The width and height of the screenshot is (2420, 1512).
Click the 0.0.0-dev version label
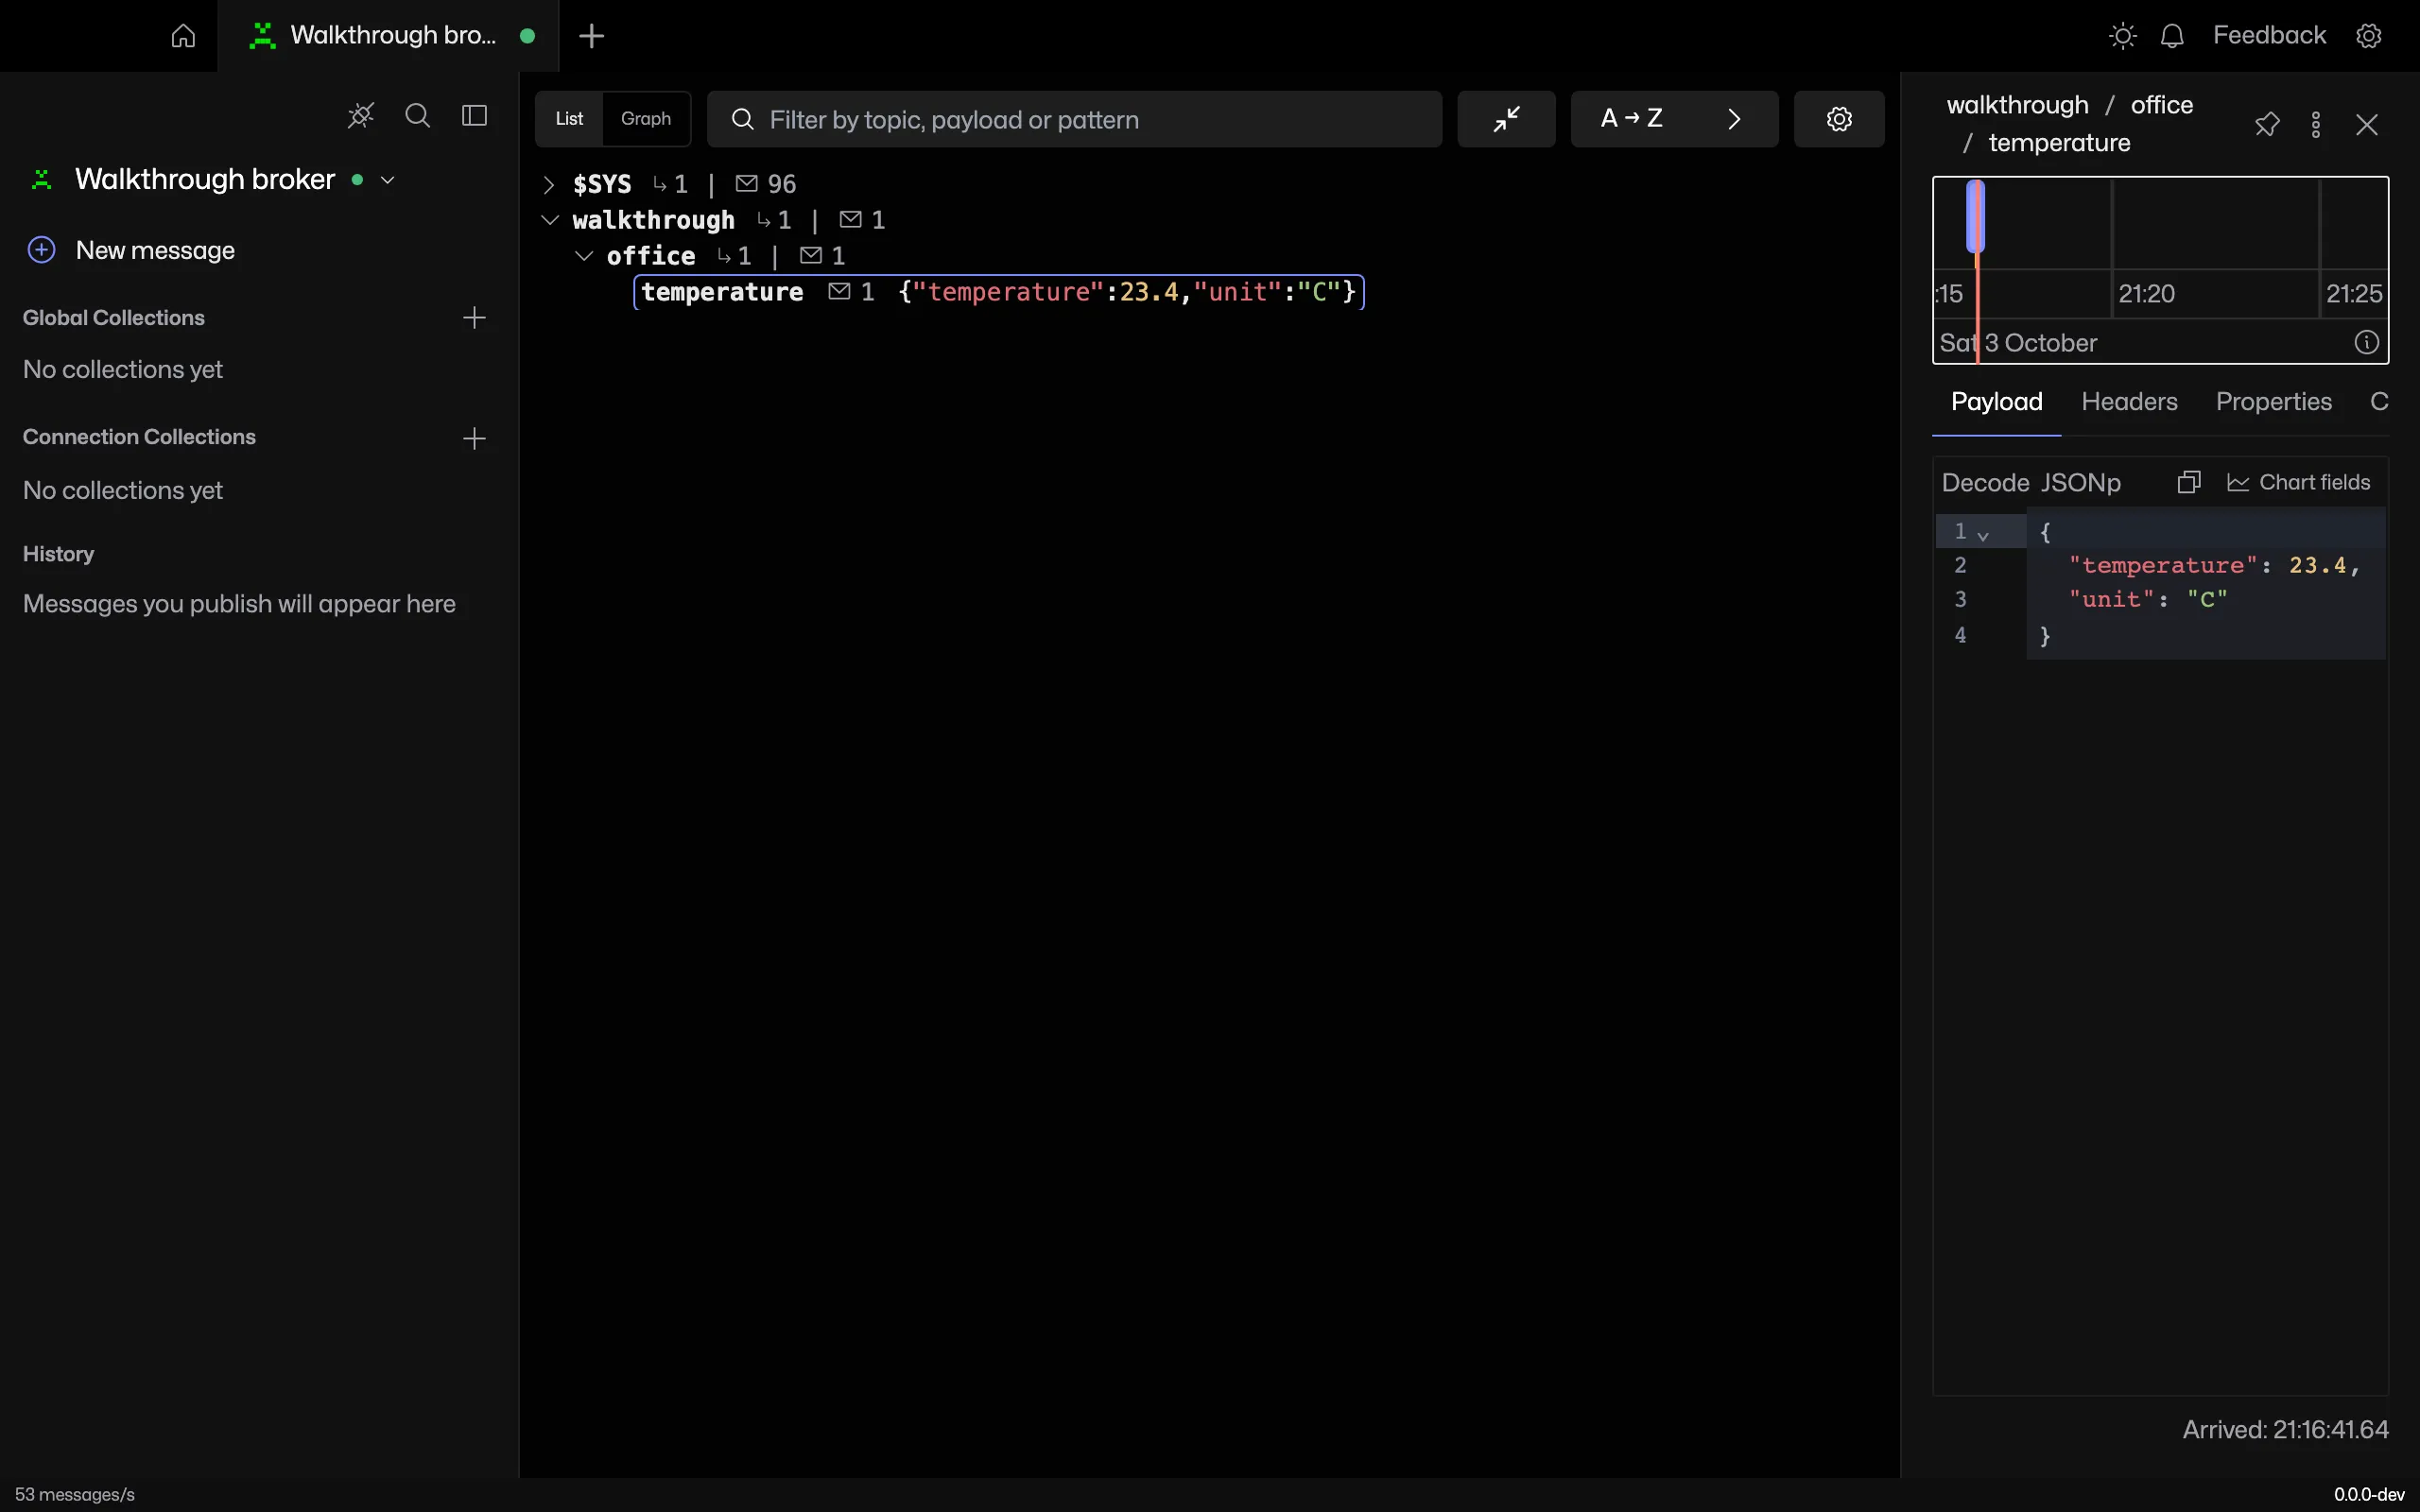(2369, 1495)
